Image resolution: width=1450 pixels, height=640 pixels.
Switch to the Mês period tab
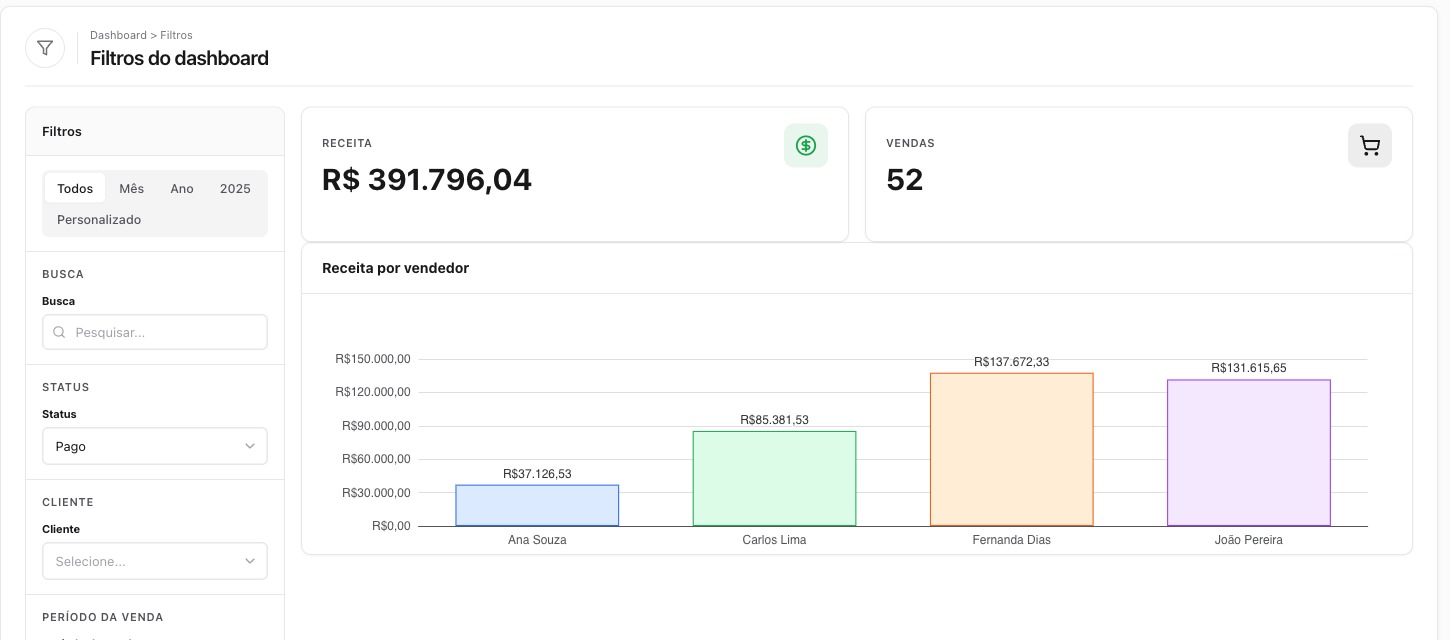click(x=132, y=188)
